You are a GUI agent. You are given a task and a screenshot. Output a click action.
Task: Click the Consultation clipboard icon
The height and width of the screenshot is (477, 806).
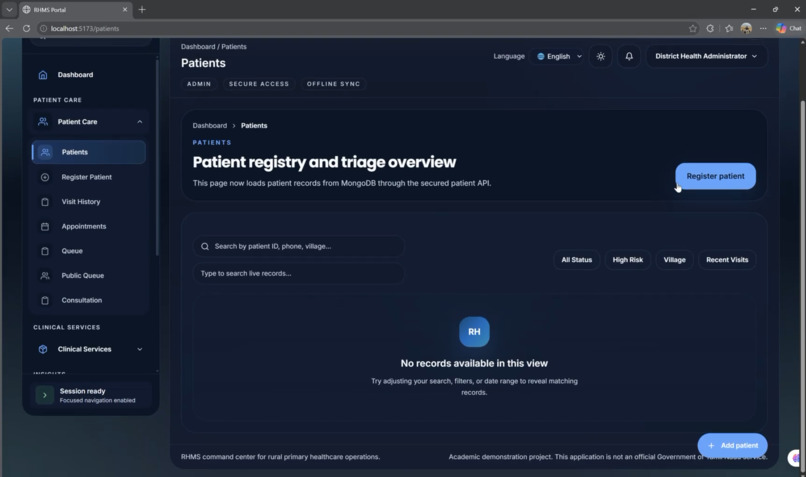(45, 301)
